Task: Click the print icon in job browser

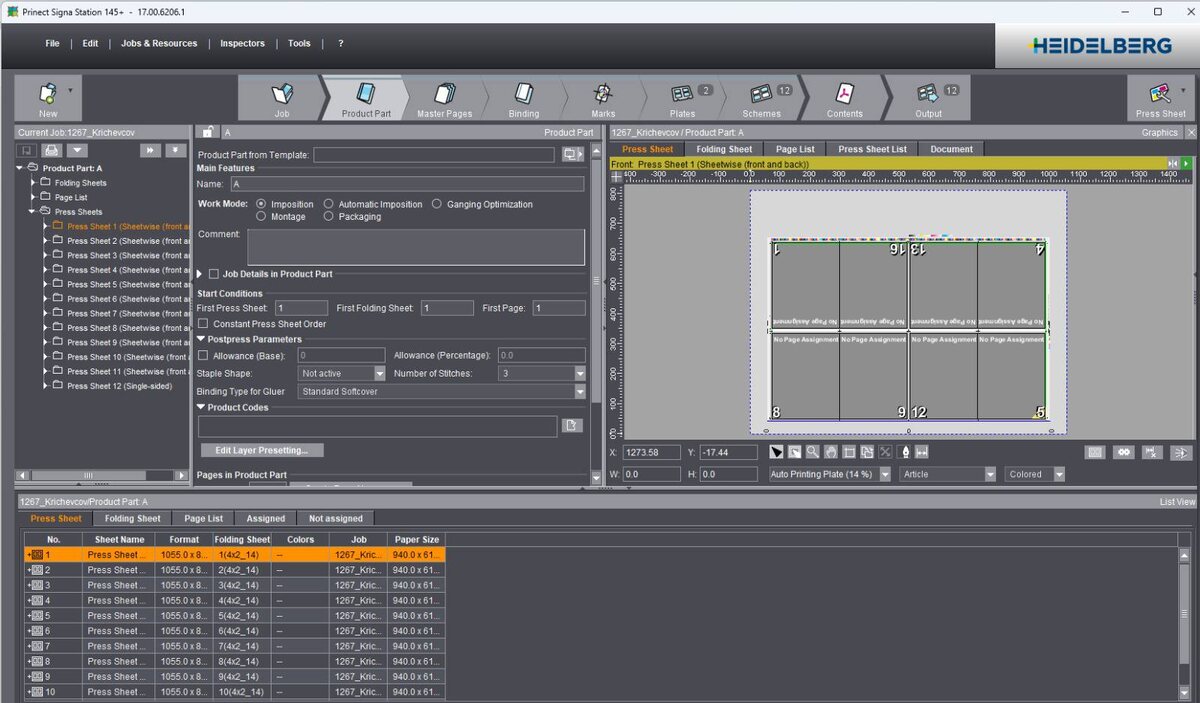Action: tap(51, 150)
